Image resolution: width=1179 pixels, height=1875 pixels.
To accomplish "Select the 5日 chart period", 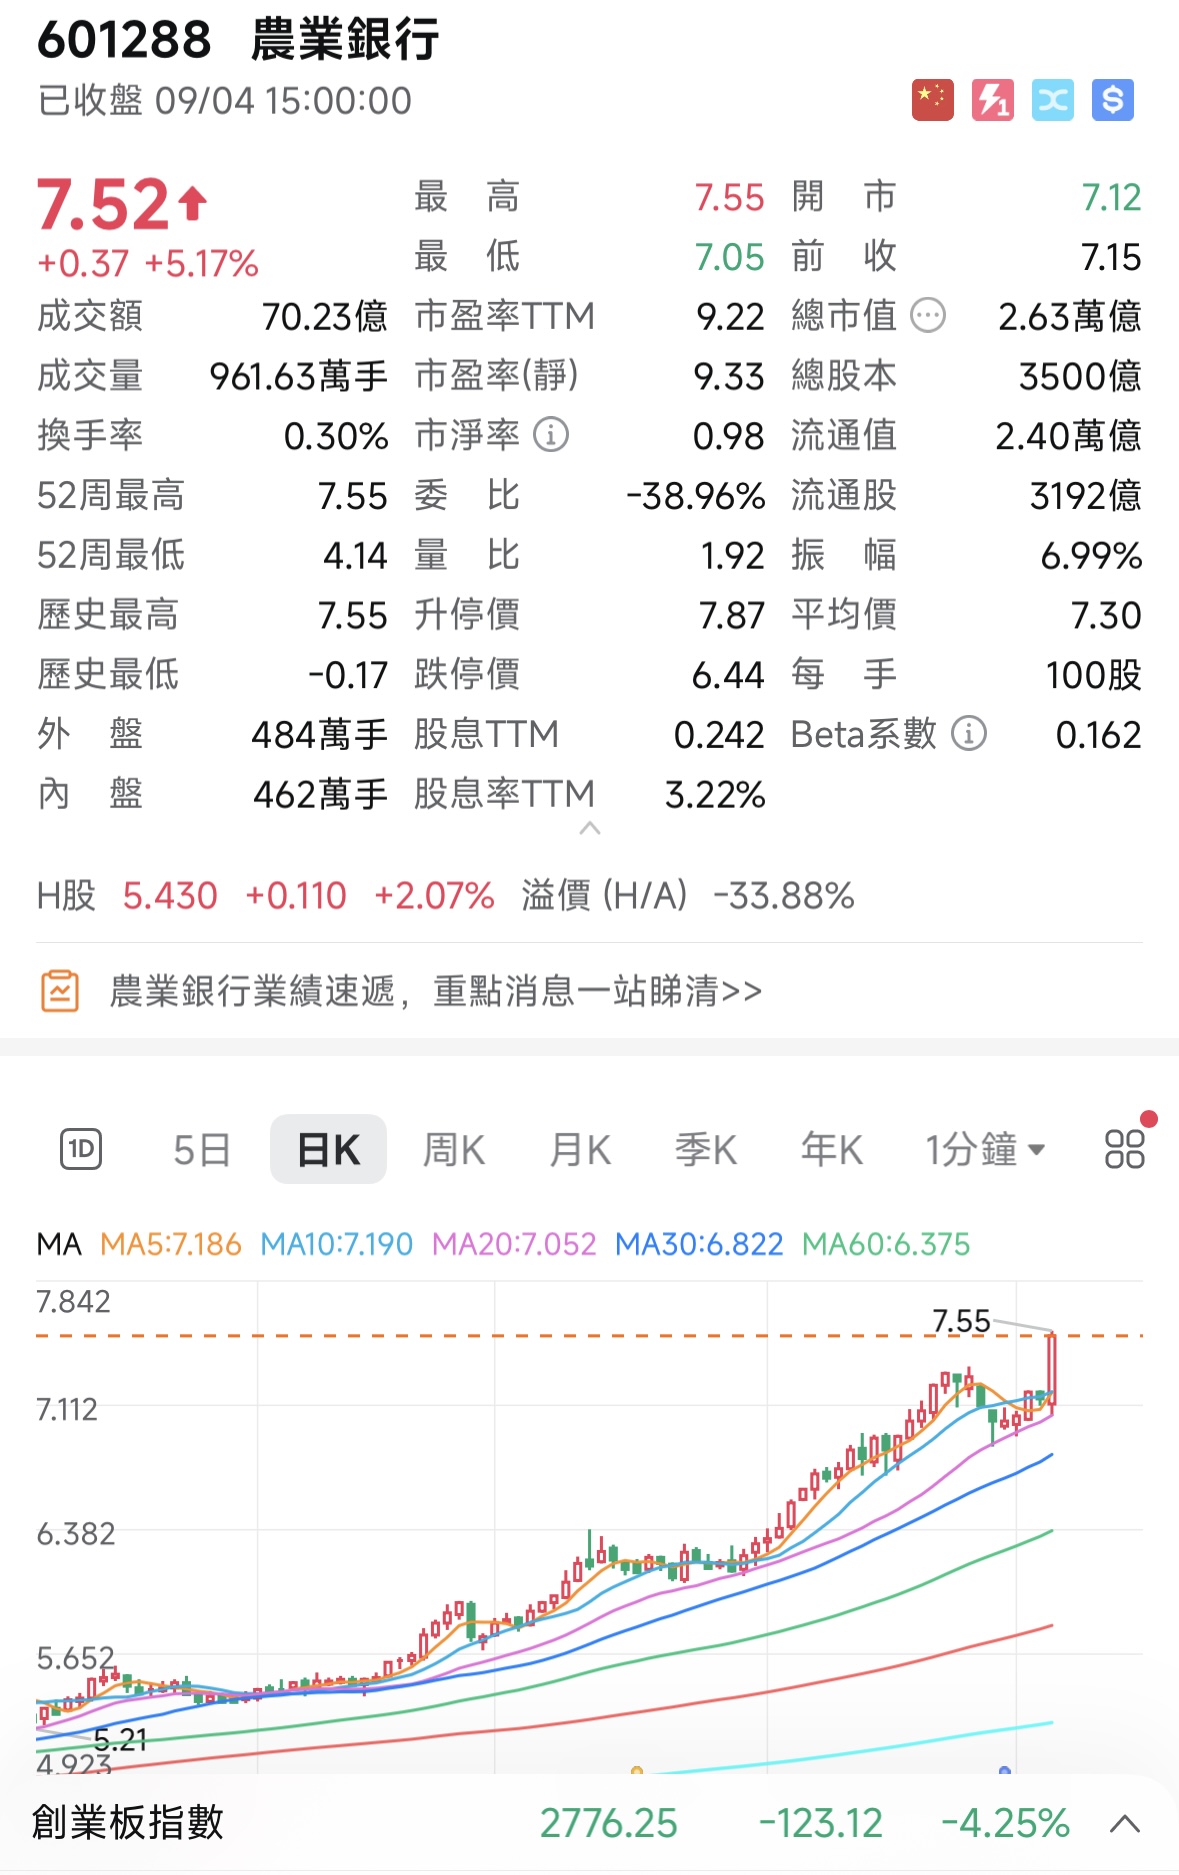I will pyautogui.click(x=202, y=1150).
